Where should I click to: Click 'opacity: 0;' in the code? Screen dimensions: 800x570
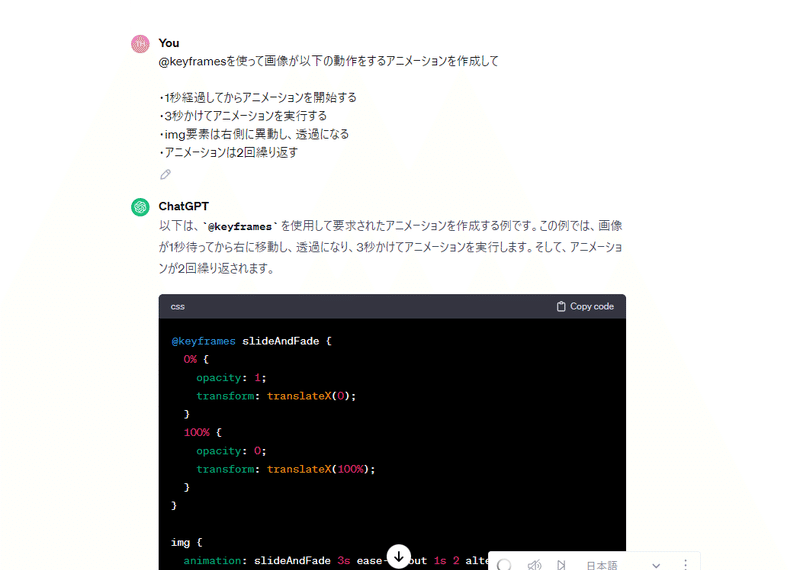pyautogui.click(x=231, y=451)
